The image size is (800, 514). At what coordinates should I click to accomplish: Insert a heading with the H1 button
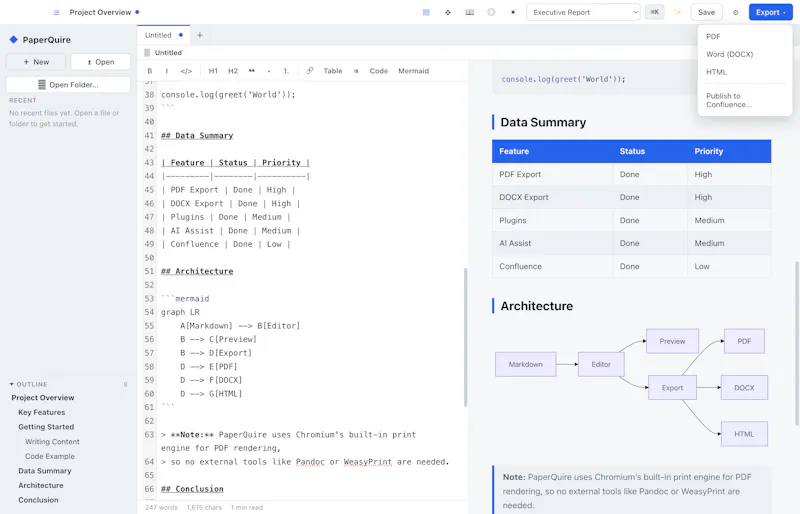tap(213, 71)
